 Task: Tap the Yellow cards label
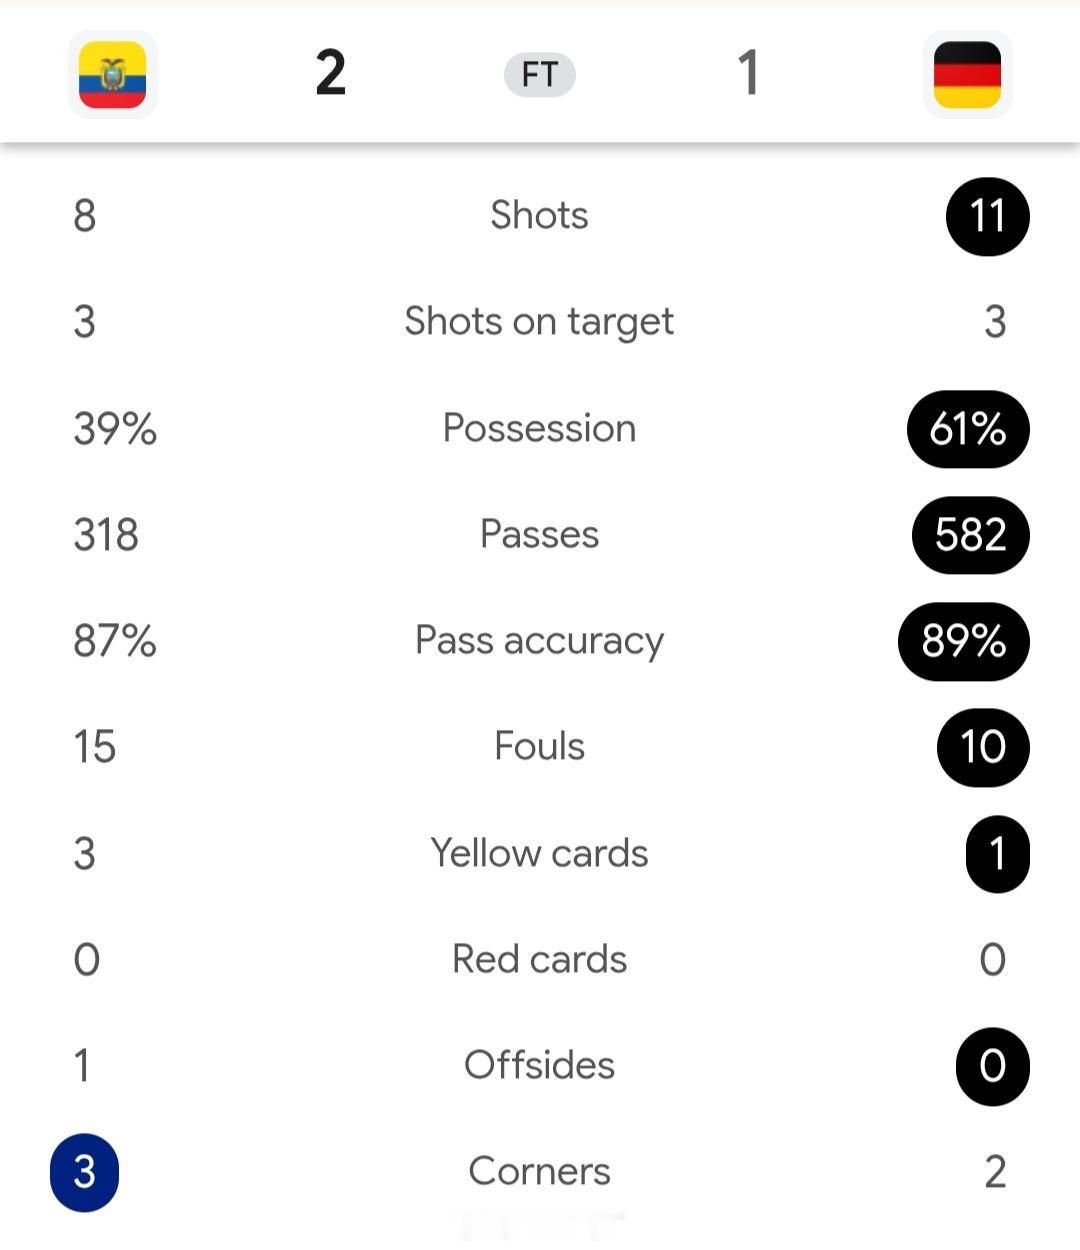coord(540,854)
